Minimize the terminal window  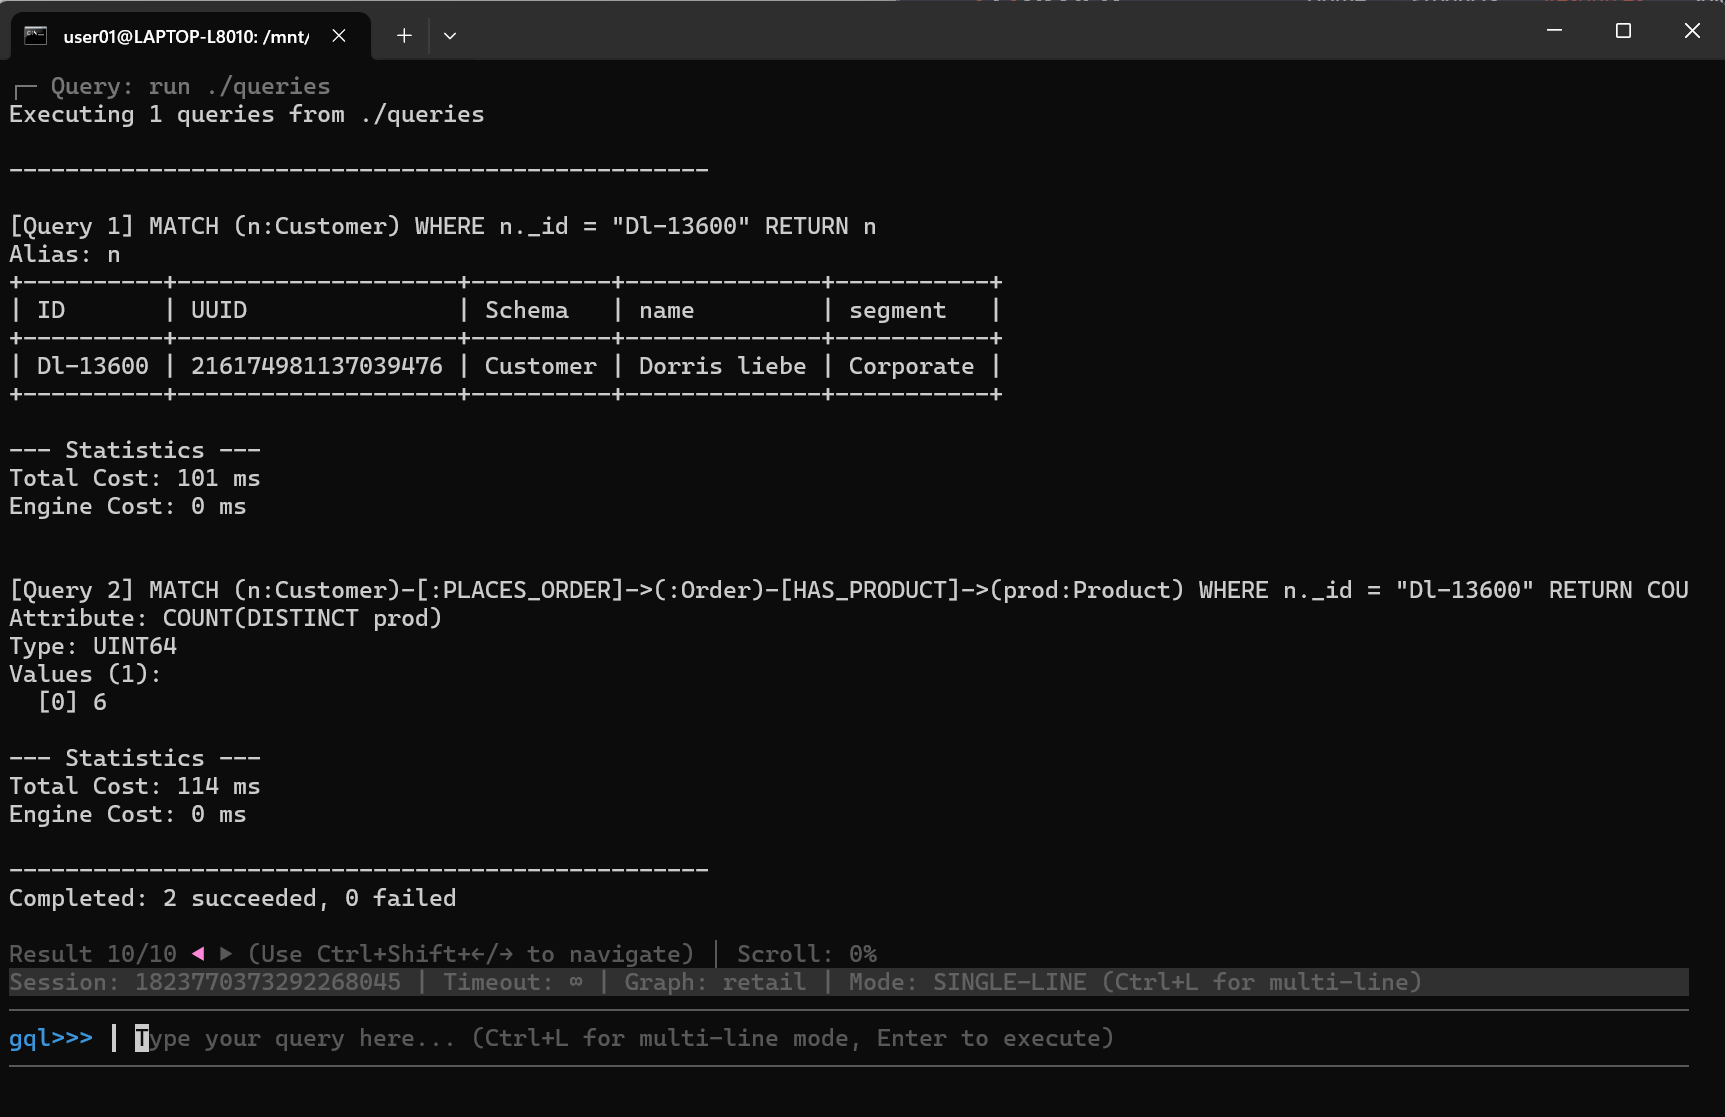1554,31
